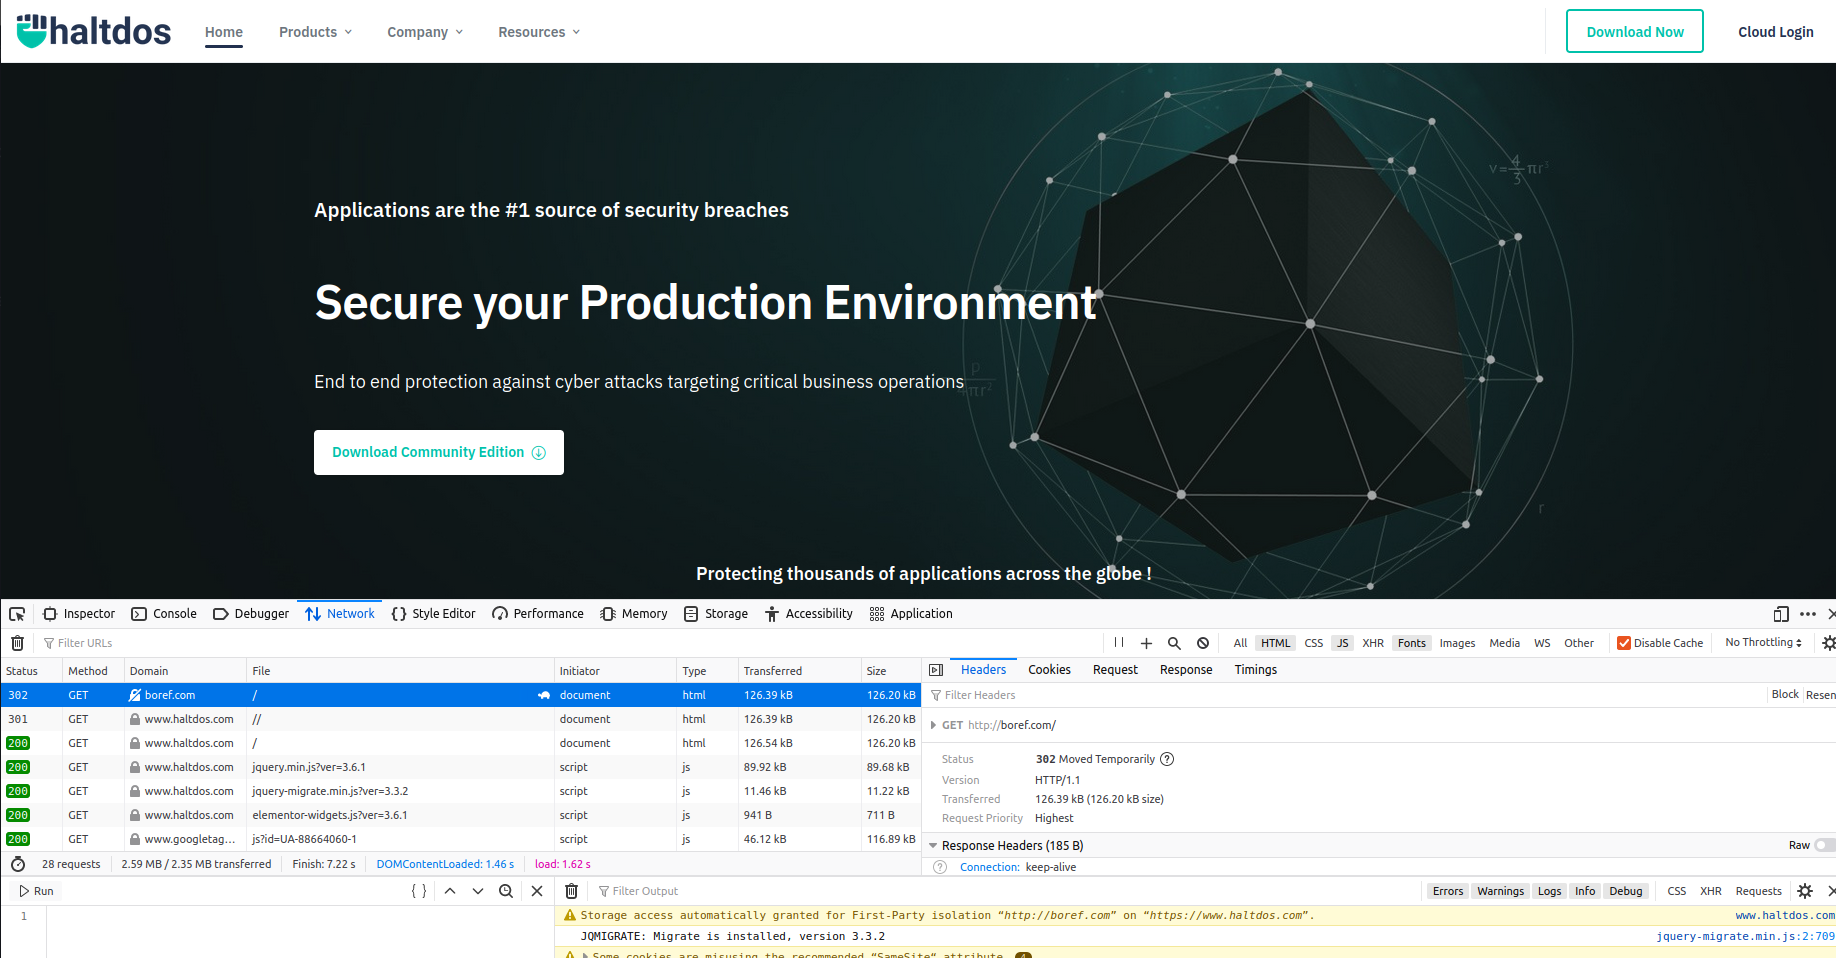Toggle the Fonts request filter
Viewport: 1836px width, 958px height.
point(1411,643)
